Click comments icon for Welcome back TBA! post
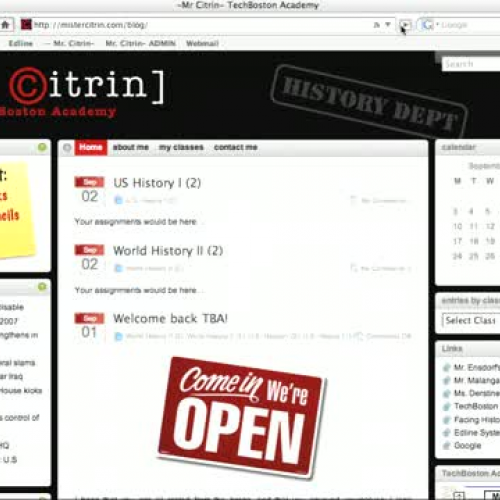The height and width of the screenshot is (500, 500). coord(359,336)
